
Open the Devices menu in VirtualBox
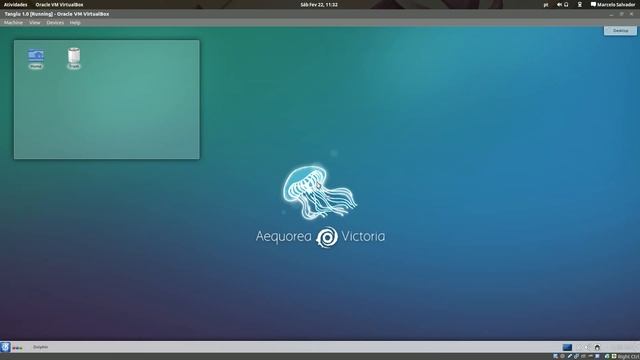pos(55,23)
